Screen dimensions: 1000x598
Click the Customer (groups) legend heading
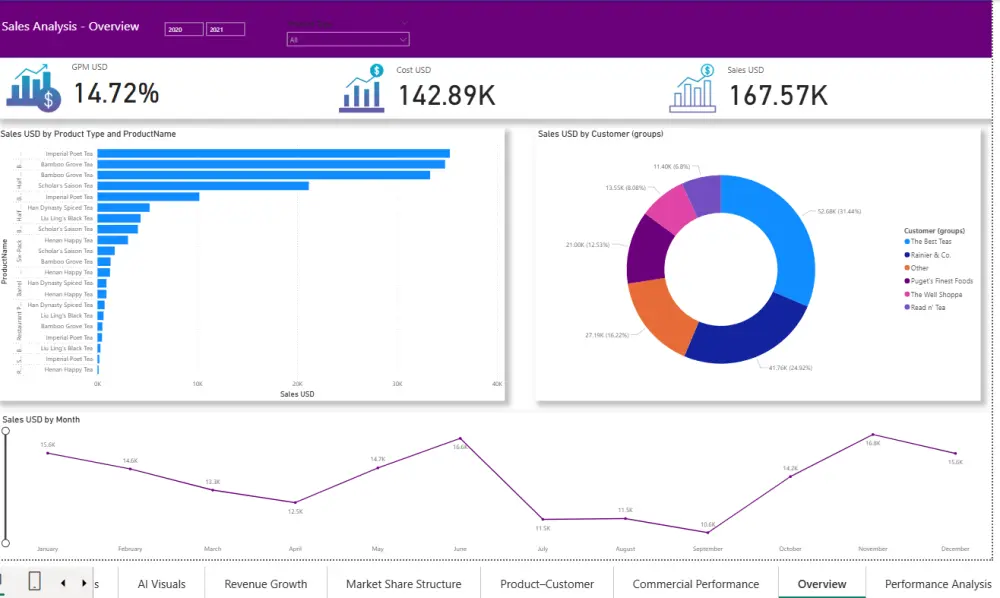point(934,231)
